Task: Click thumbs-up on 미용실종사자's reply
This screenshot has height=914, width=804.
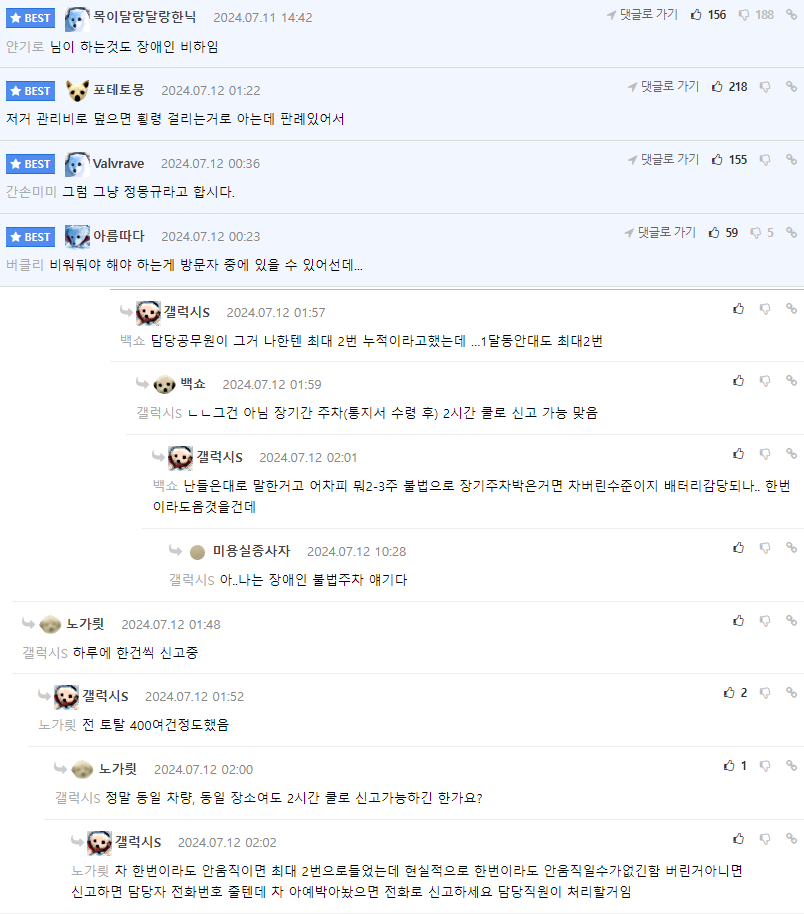Action: pos(738,548)
